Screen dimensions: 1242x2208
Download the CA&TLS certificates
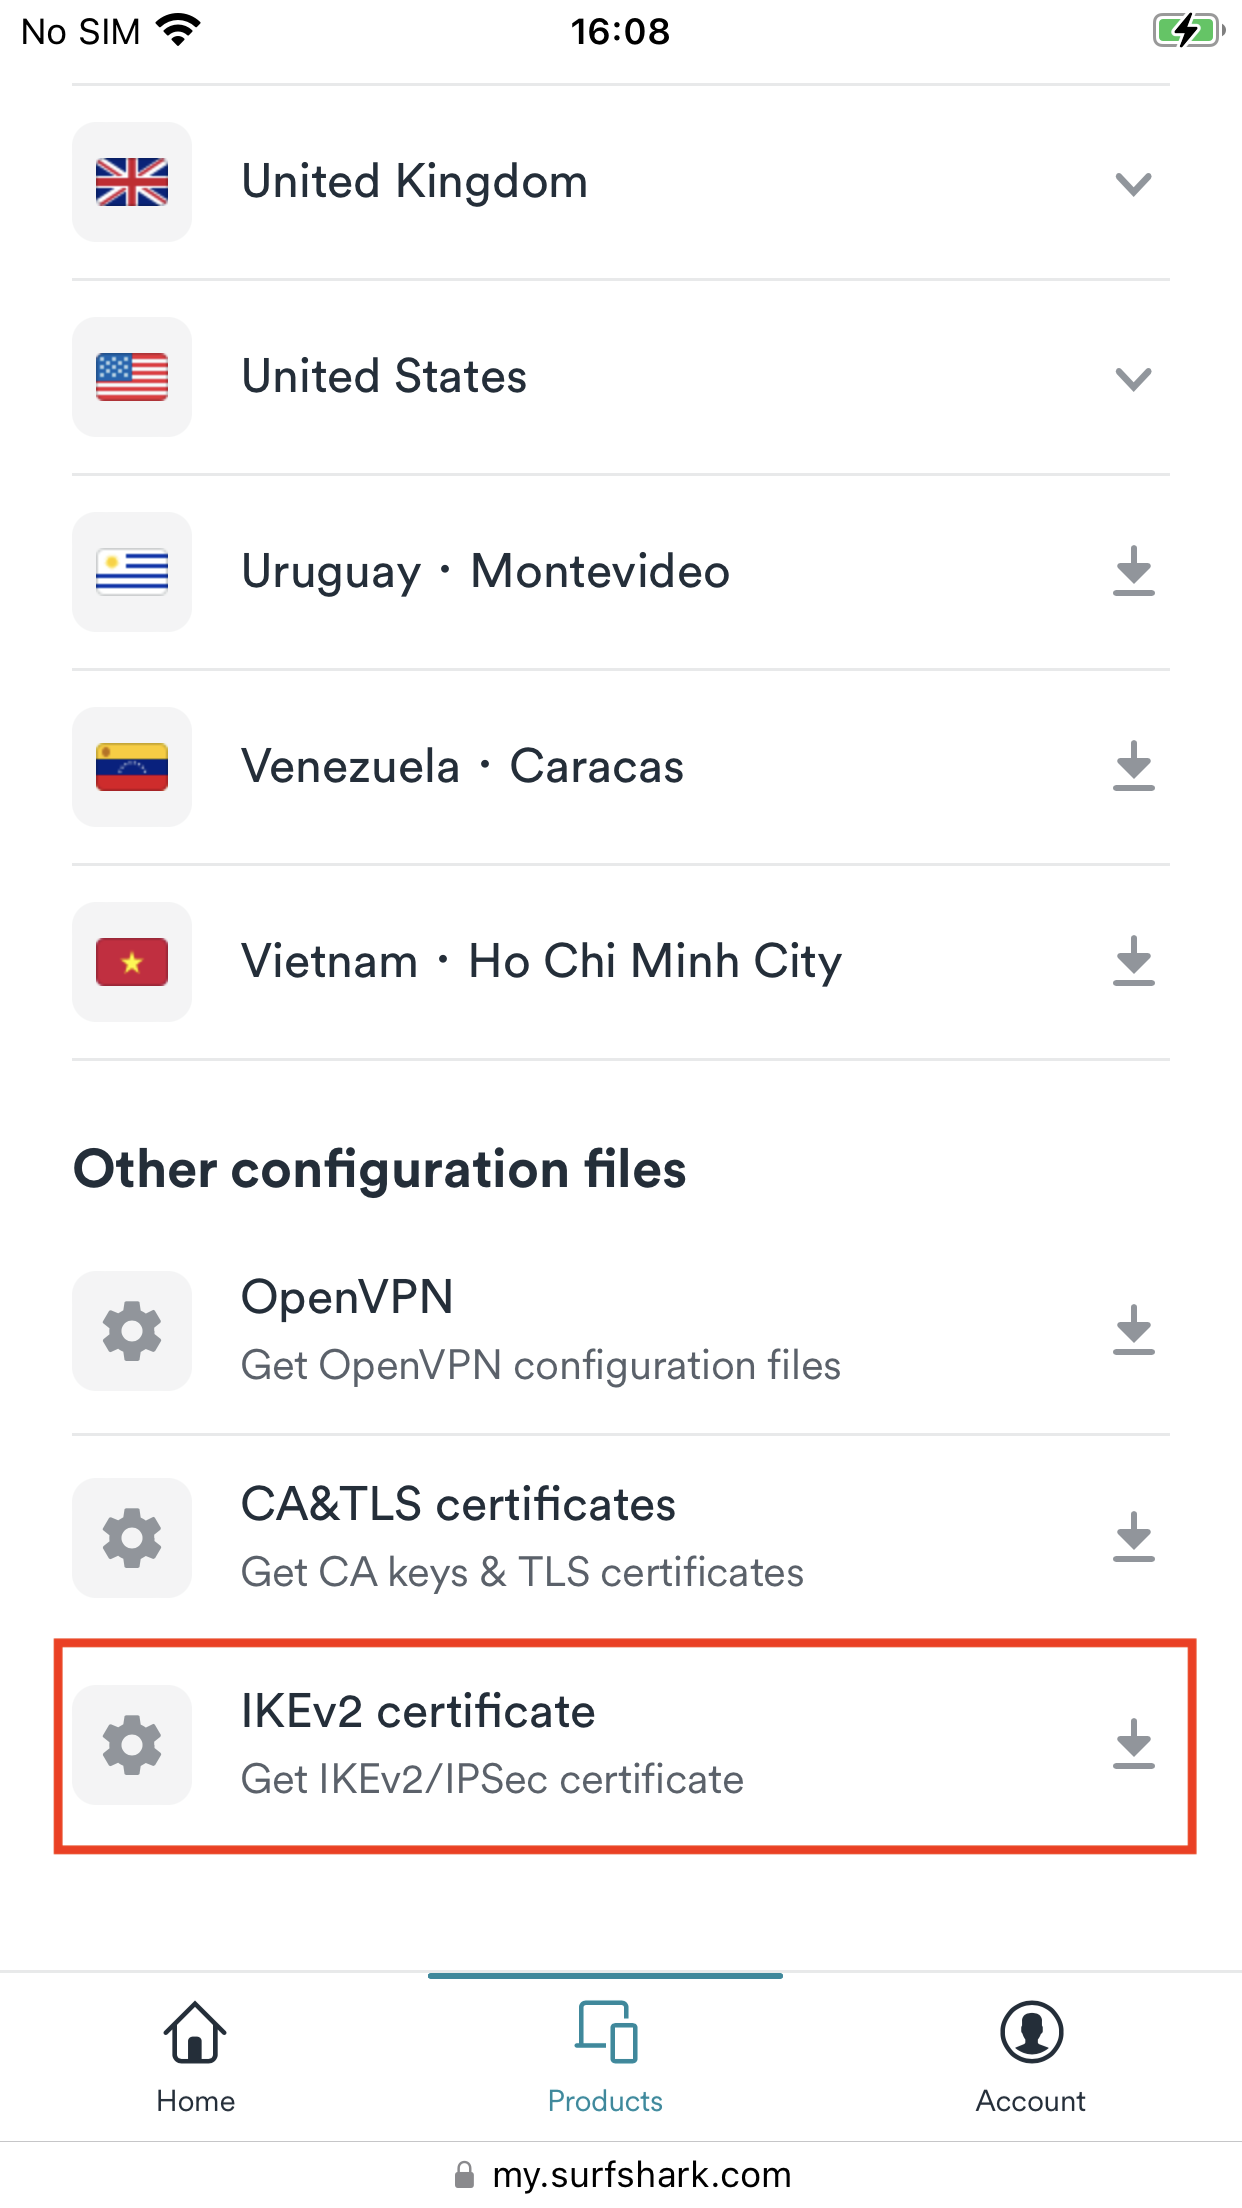click(1133, 1537)
